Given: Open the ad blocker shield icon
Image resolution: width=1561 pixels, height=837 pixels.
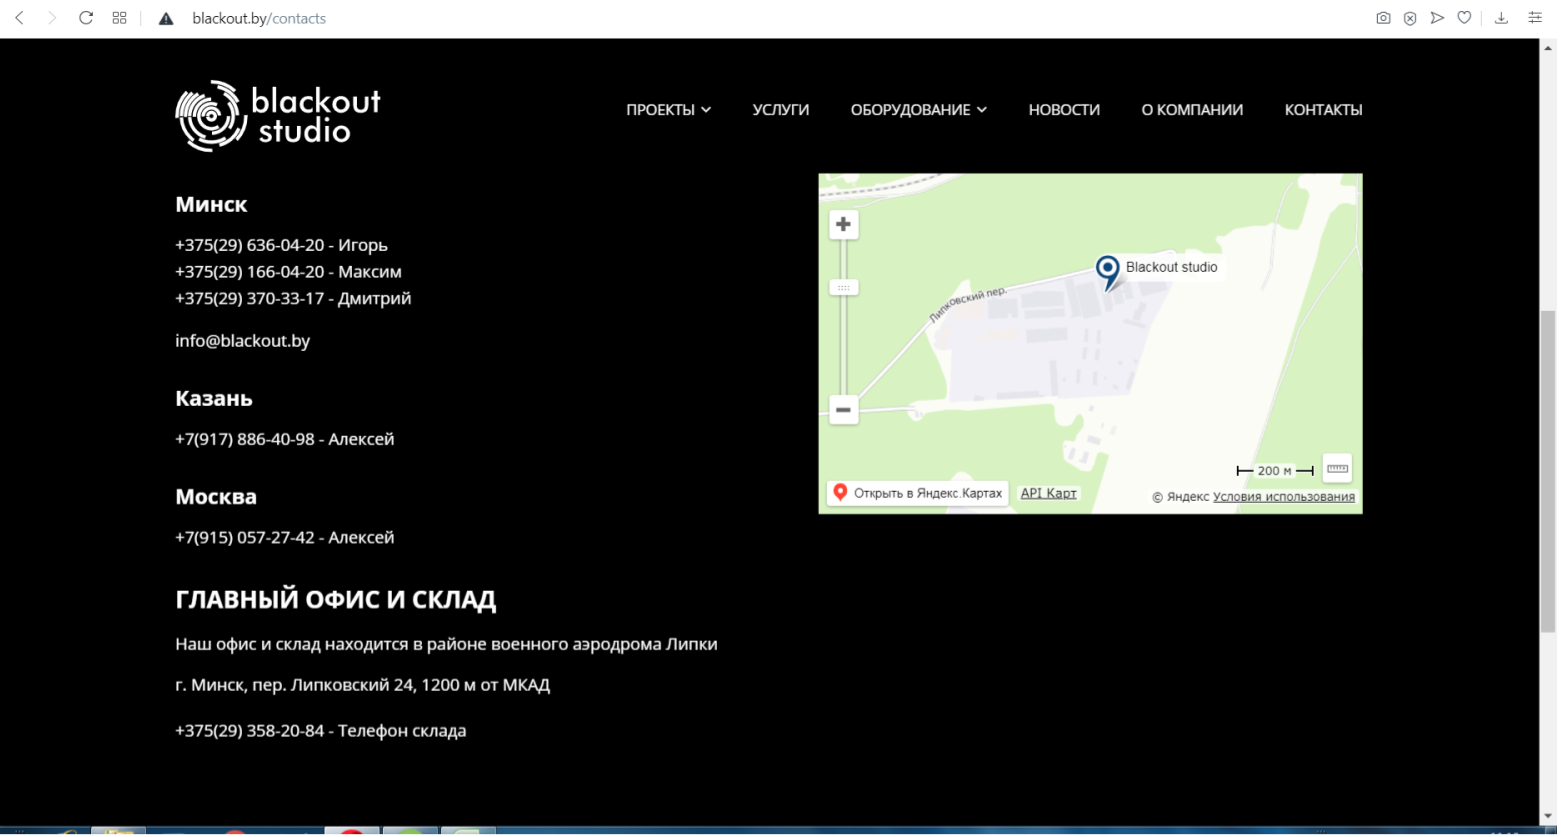Looking at the screenshot, I should (x=1410, y=18).
